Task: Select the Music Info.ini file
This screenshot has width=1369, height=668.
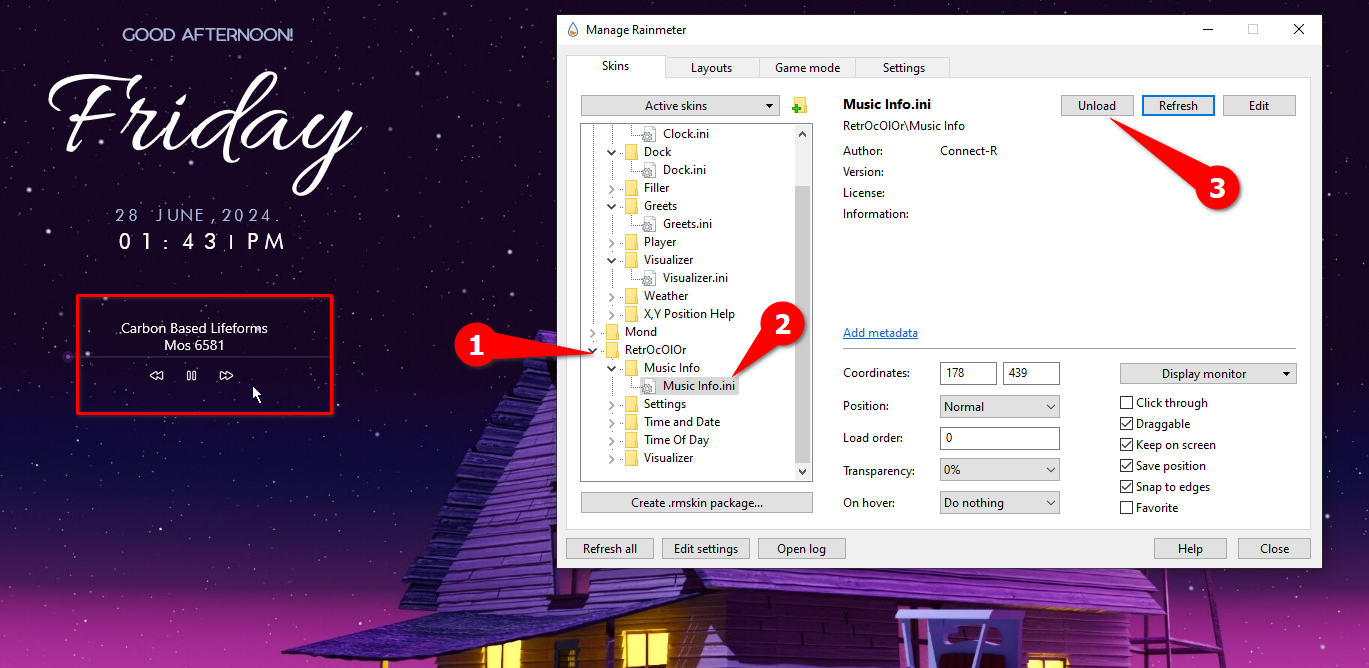Action: (x=698, y=385)
